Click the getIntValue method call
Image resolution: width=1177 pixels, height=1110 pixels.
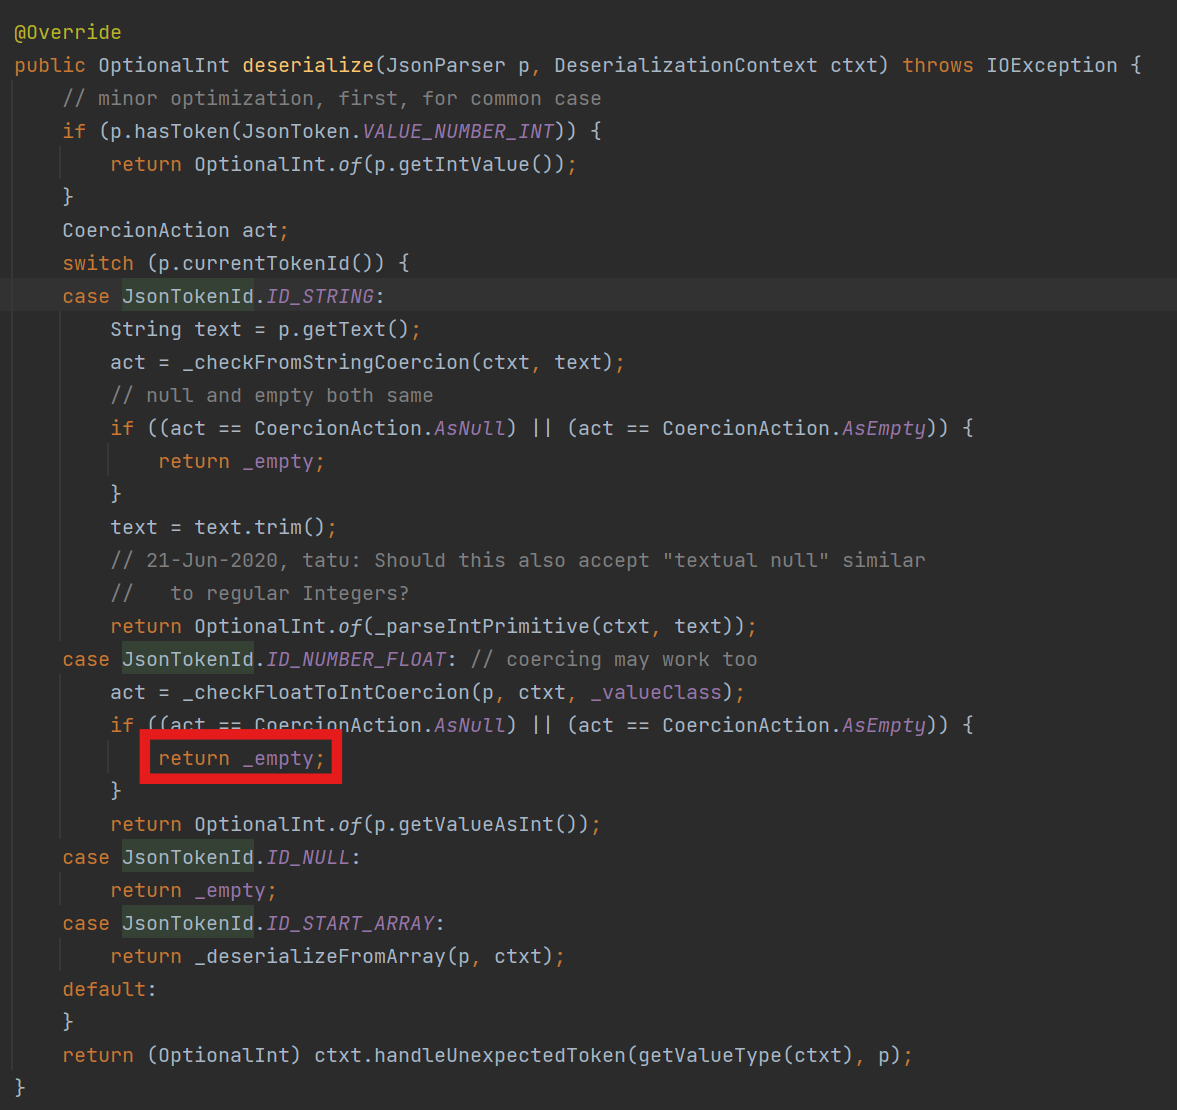(x=464, y=164)
